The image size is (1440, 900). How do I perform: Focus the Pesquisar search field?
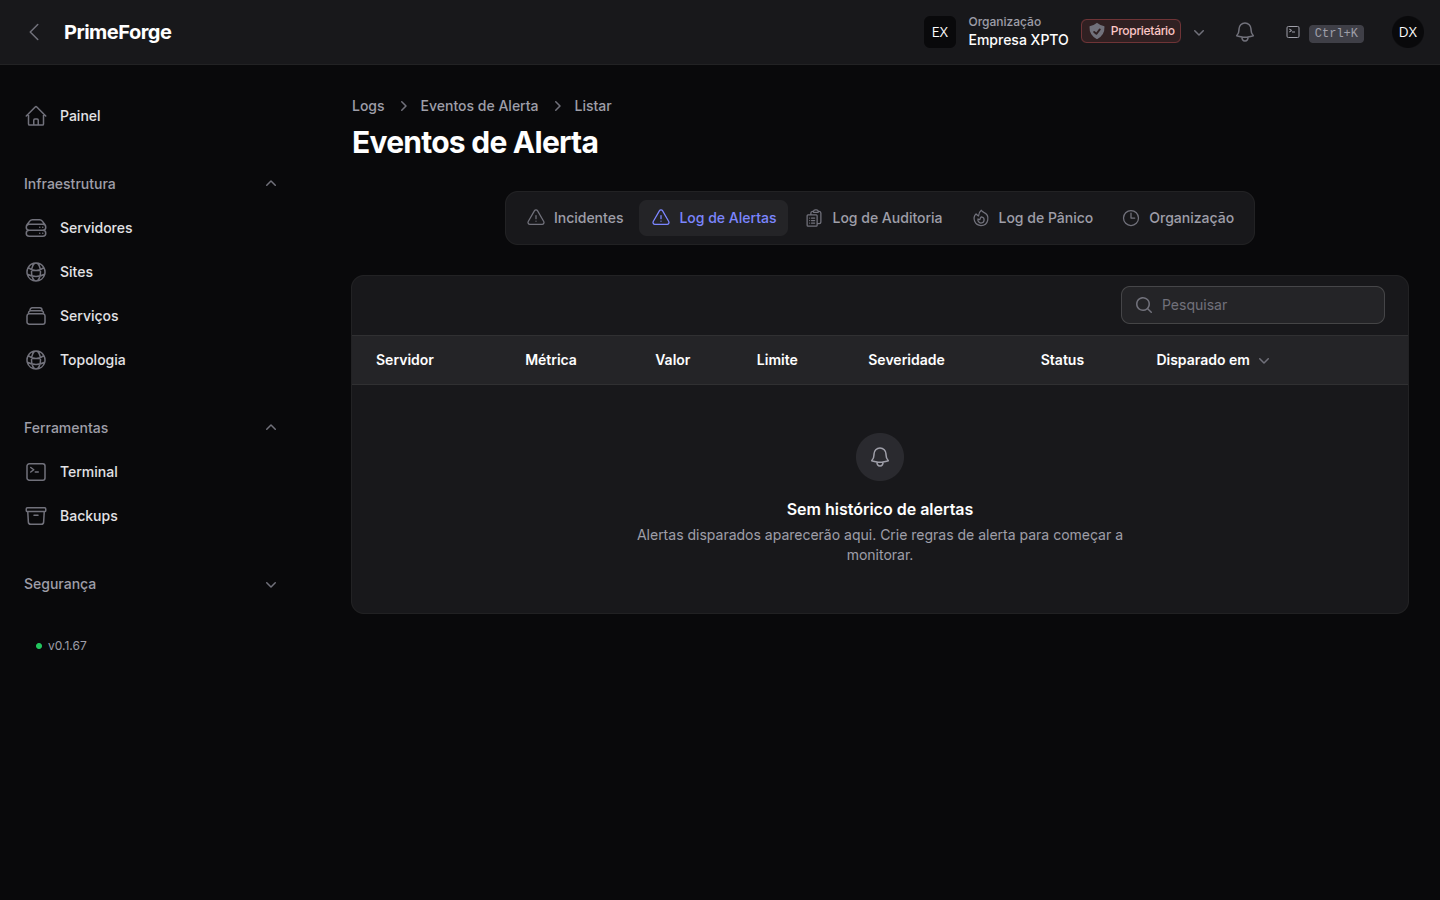pyautogui.click(x=1253, y=305)
